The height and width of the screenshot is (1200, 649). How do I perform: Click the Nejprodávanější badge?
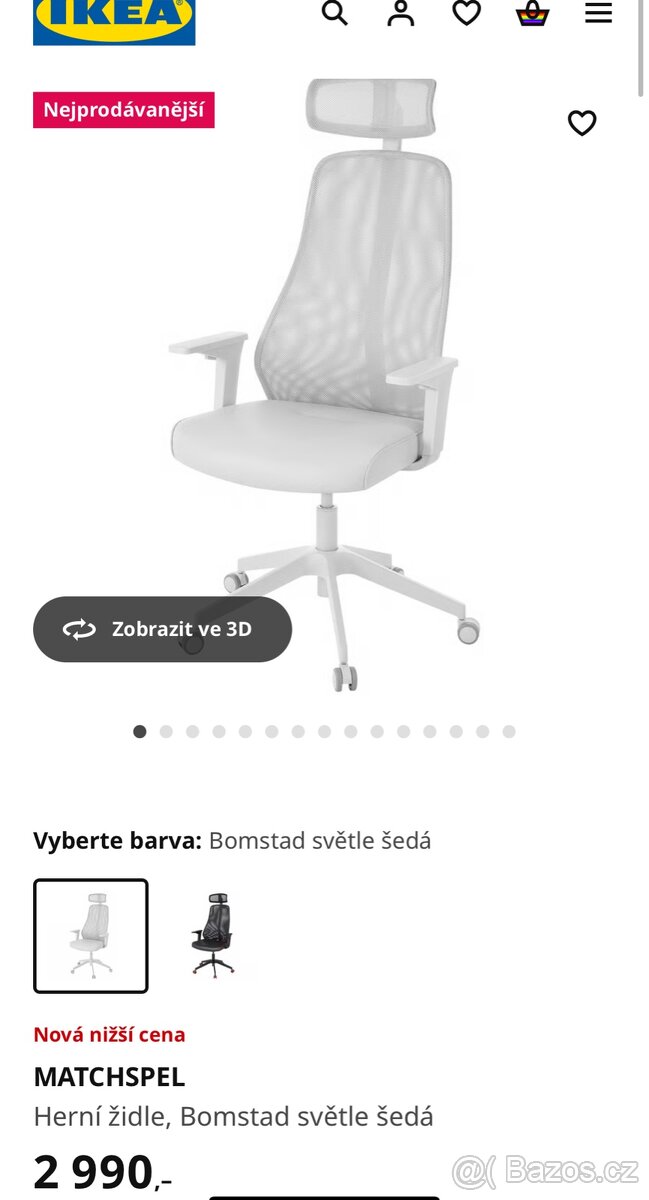click(x=124, y=110)
